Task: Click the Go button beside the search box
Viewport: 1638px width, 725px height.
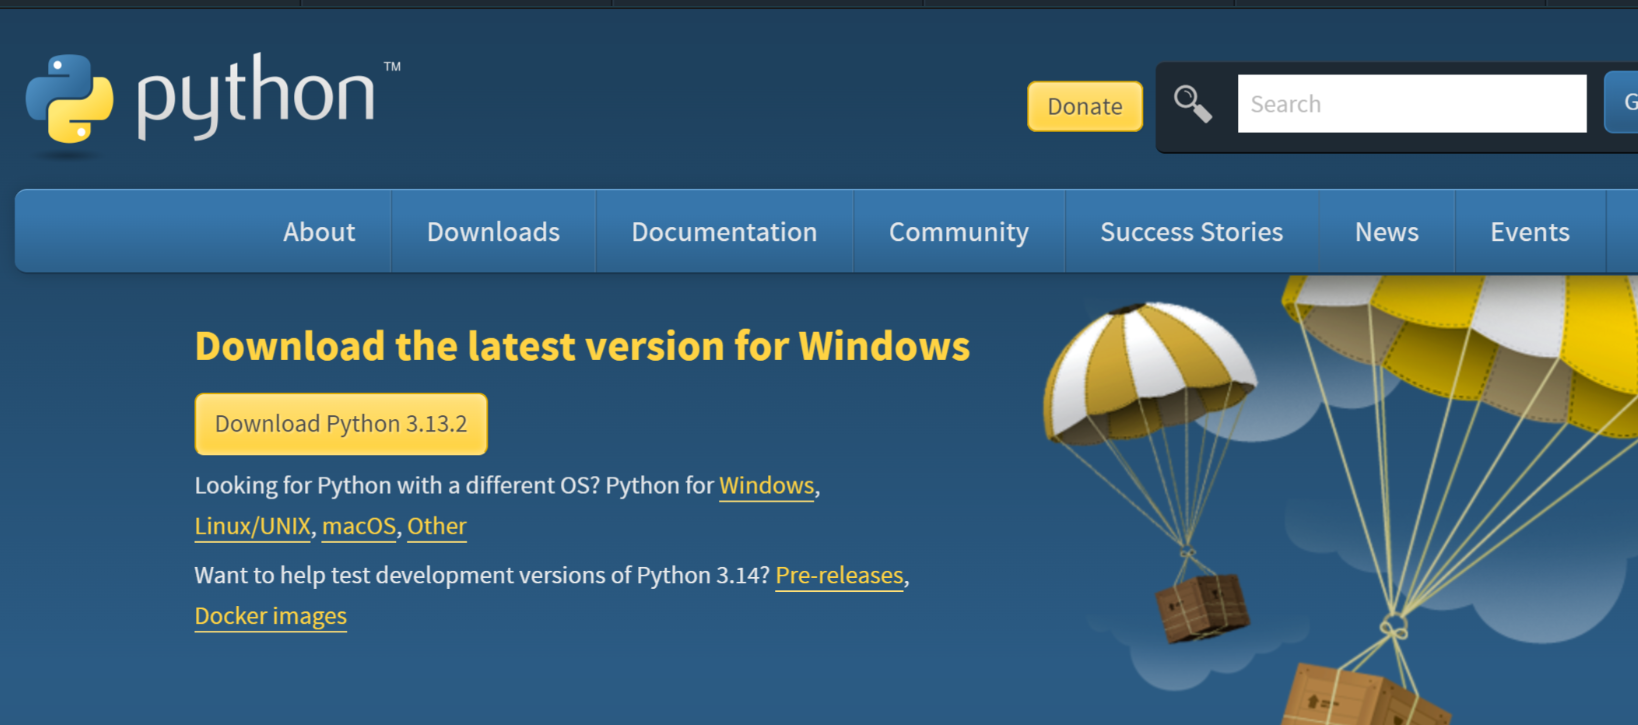Action: [x=1622, y=102]
